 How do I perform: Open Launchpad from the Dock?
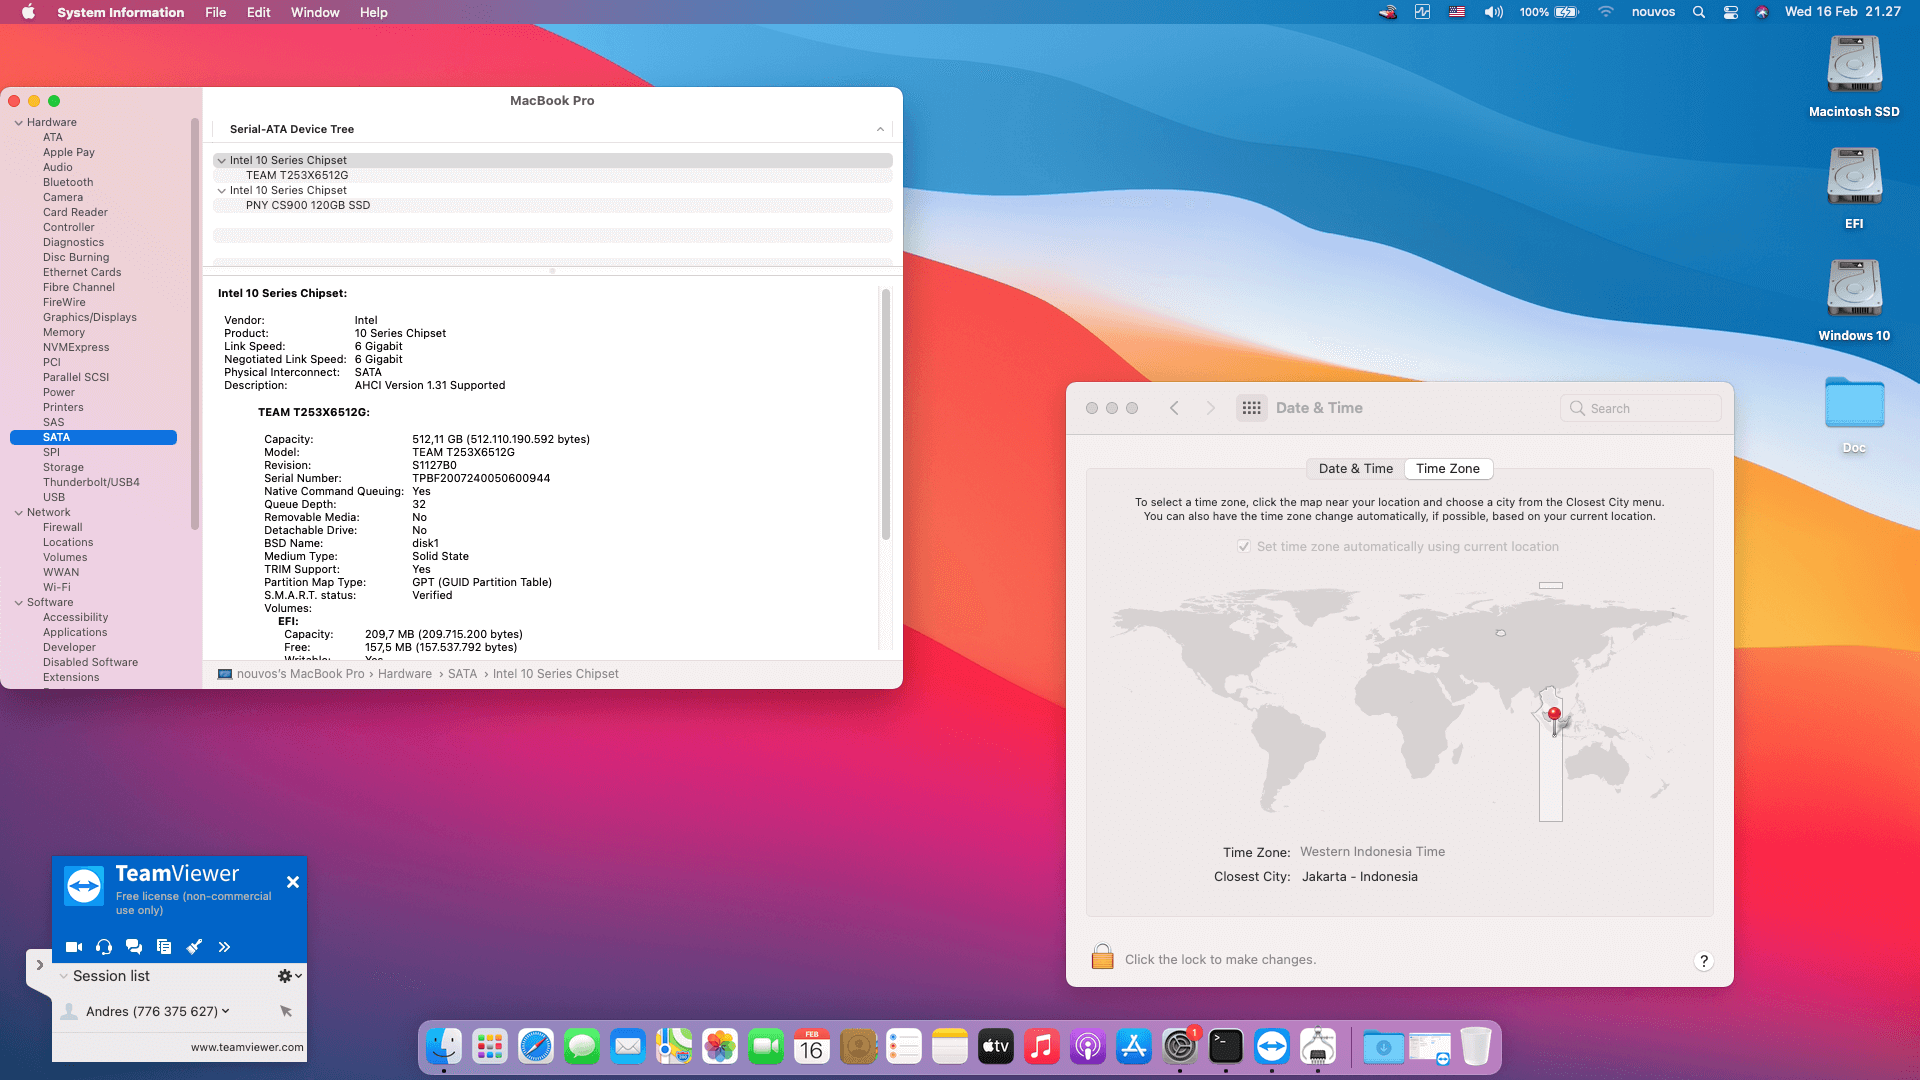pos(489,1046)
